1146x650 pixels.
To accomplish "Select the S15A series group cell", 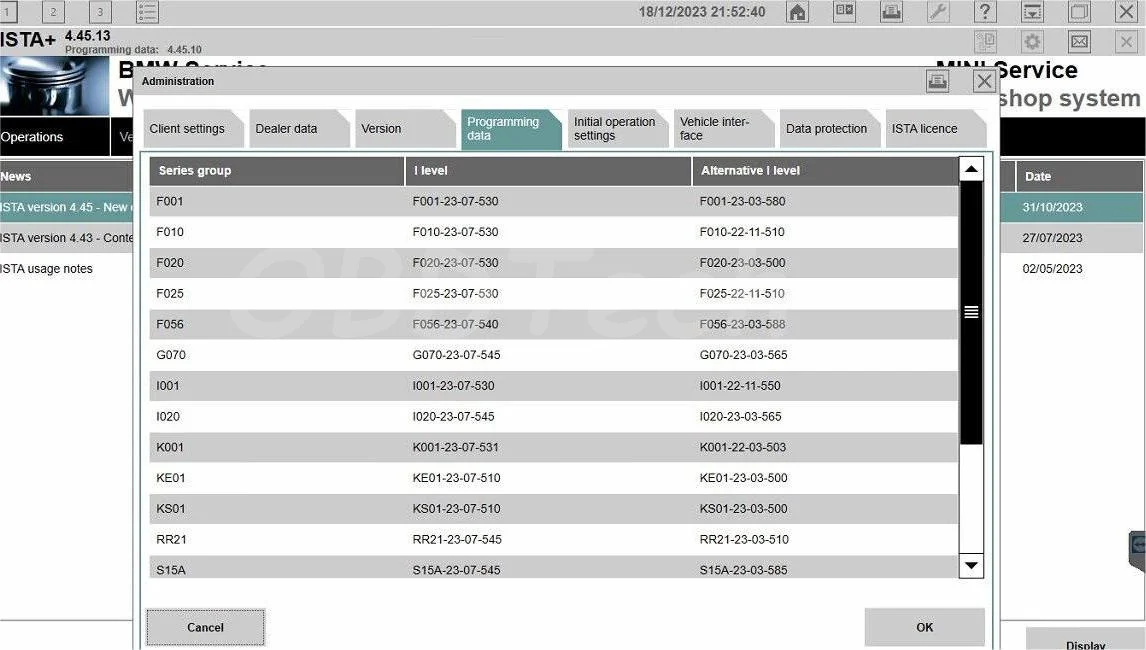I will 170,570.
